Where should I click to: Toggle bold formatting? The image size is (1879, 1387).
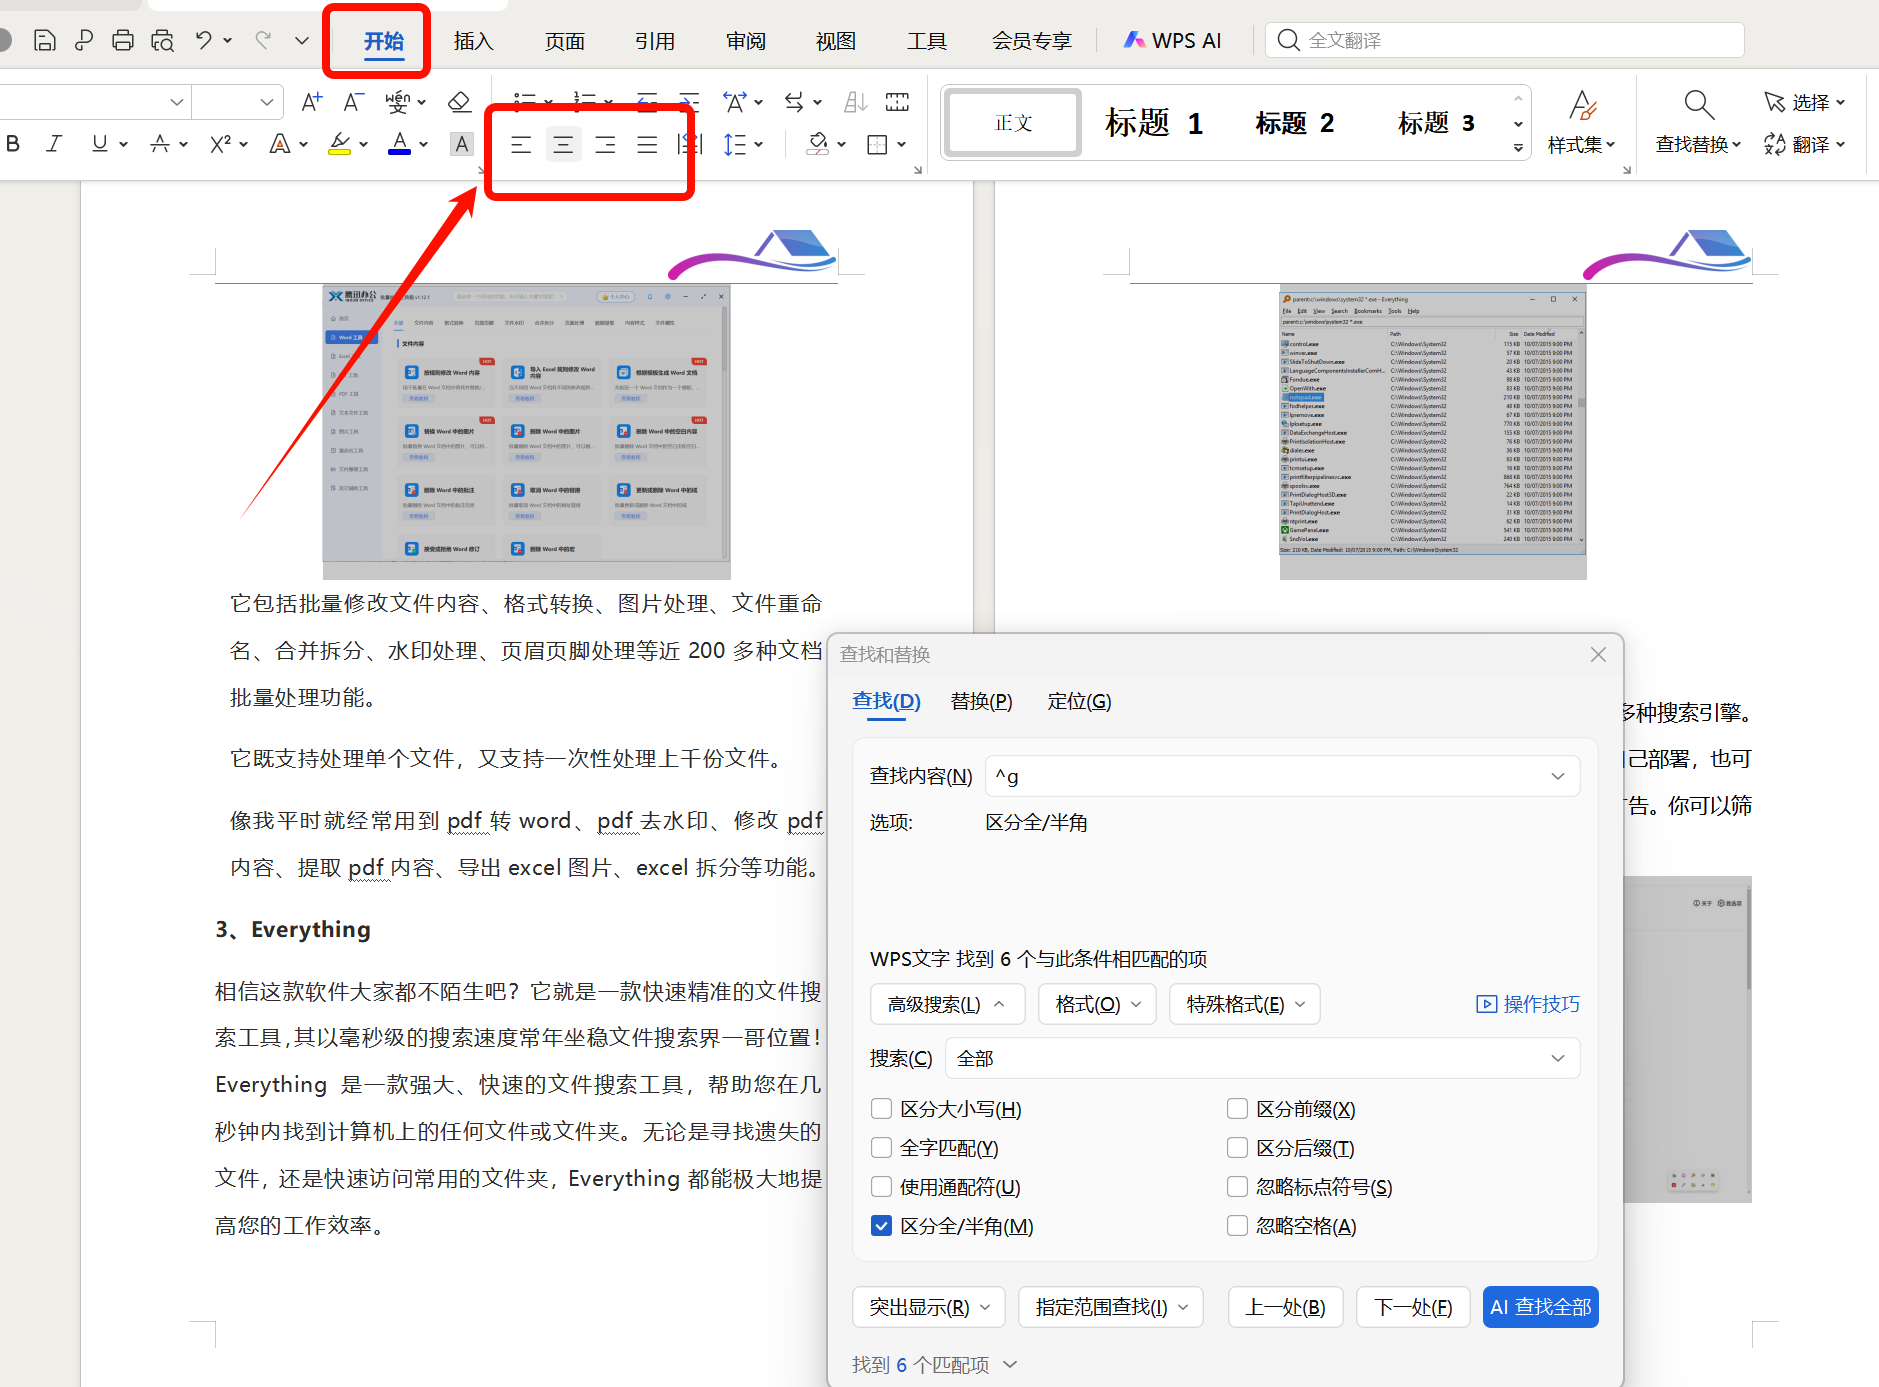coord(13,143)
